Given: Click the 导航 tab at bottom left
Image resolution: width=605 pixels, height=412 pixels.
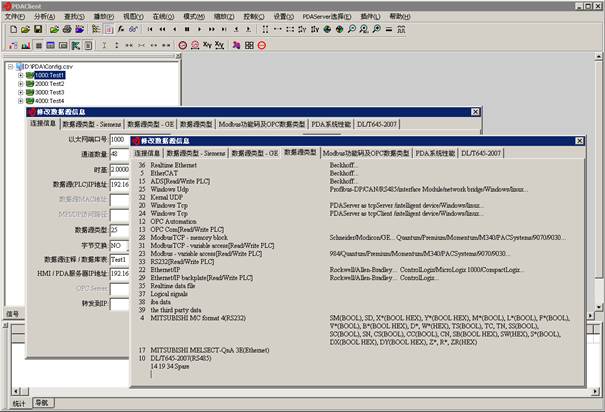Looking at the screenshot, I should pos(41,402).
